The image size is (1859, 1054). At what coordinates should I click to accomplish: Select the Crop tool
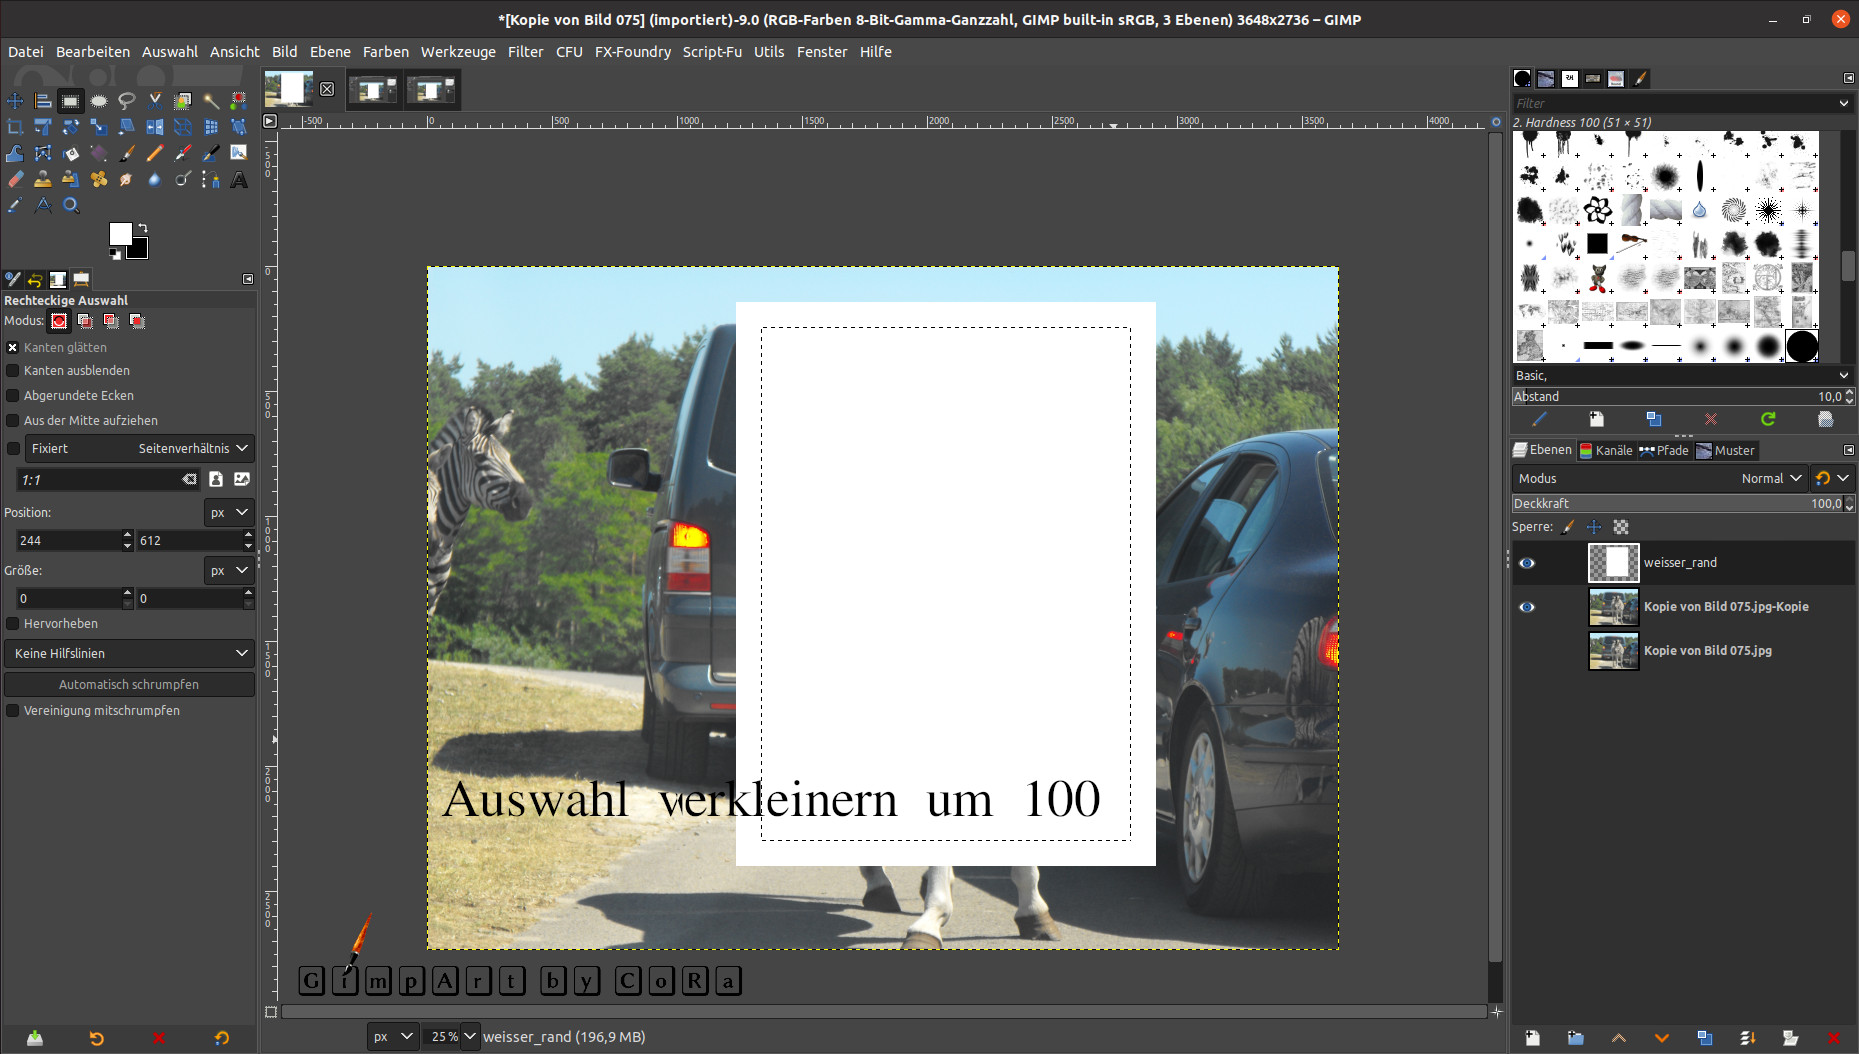tap(15, 127)
